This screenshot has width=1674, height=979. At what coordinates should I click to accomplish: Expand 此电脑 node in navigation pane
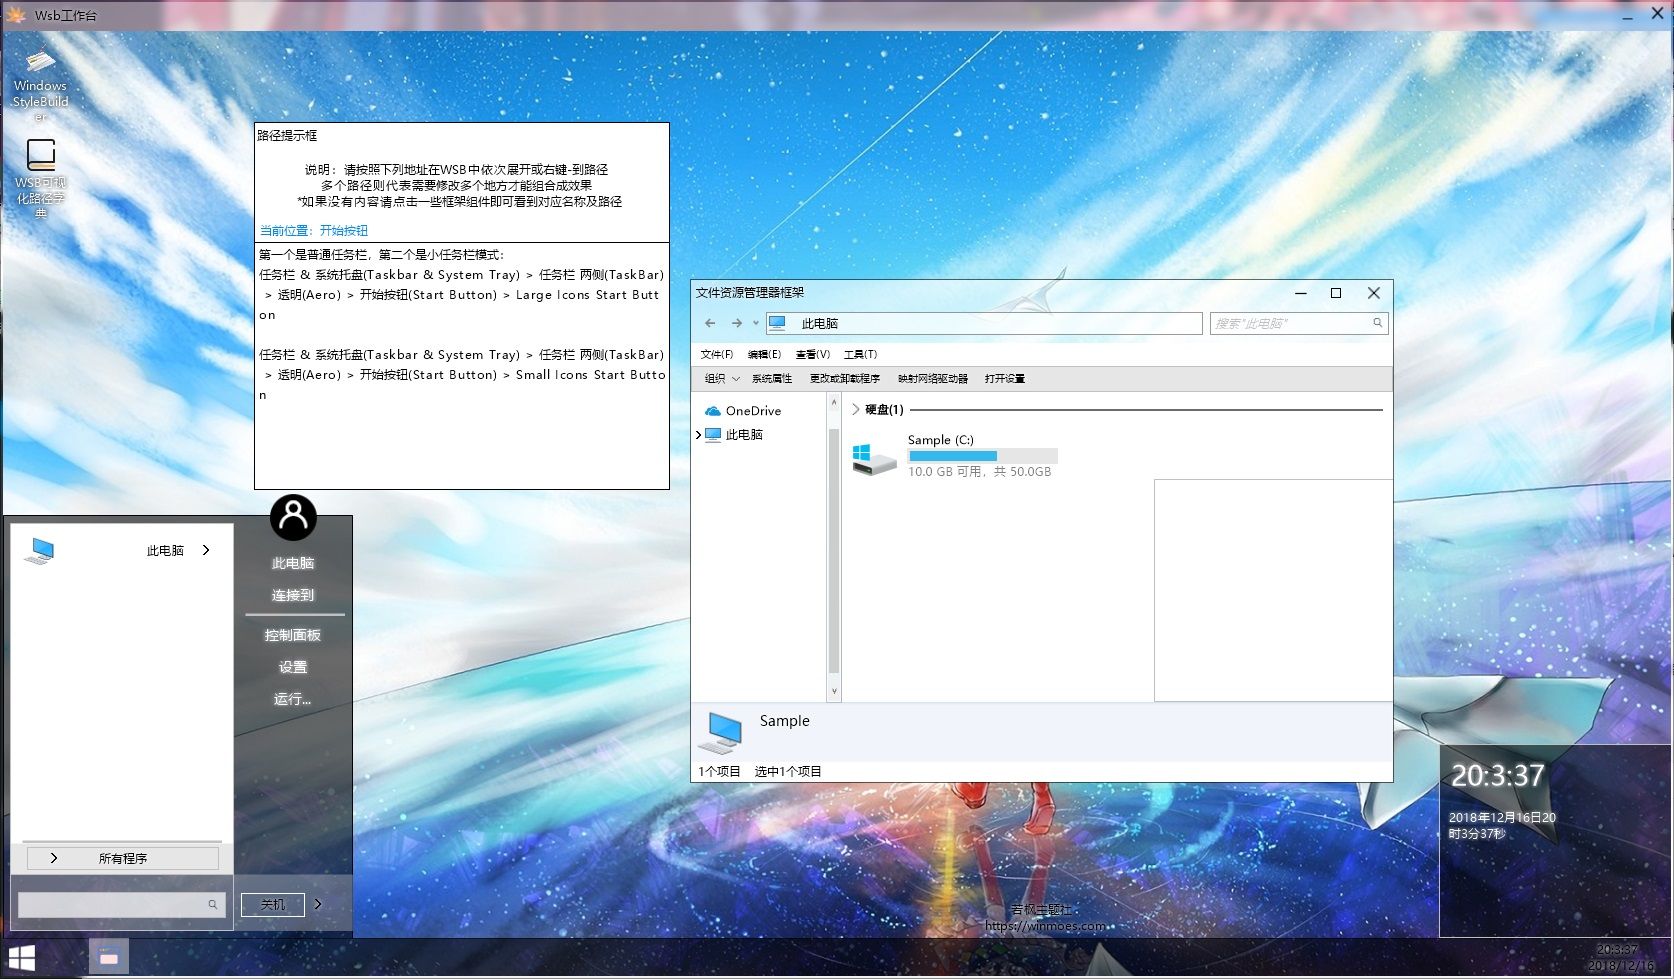[x=698, y=435]
